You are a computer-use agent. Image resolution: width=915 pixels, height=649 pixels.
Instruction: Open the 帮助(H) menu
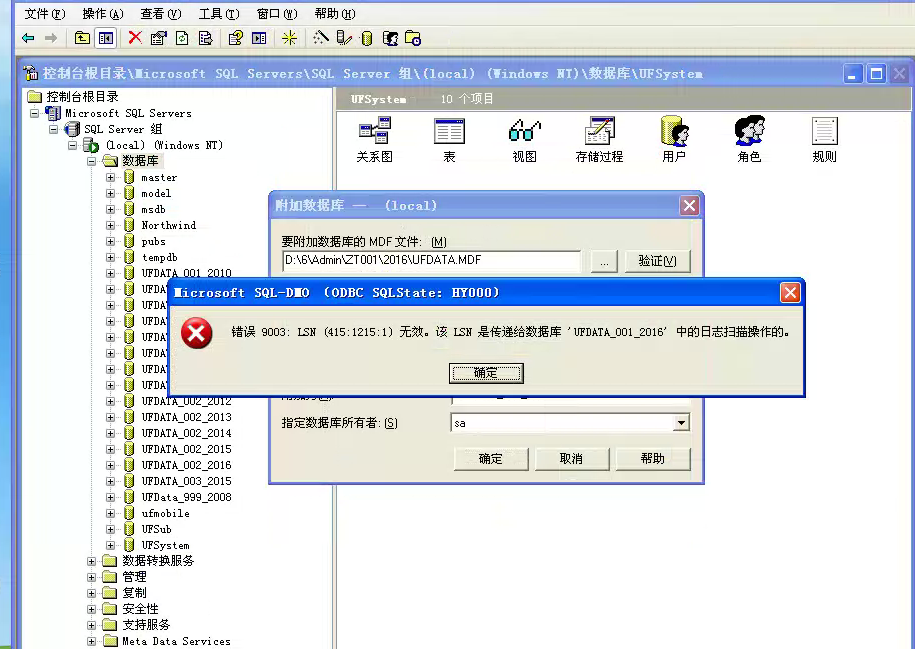pyautogui.click(x=335, y=14)
